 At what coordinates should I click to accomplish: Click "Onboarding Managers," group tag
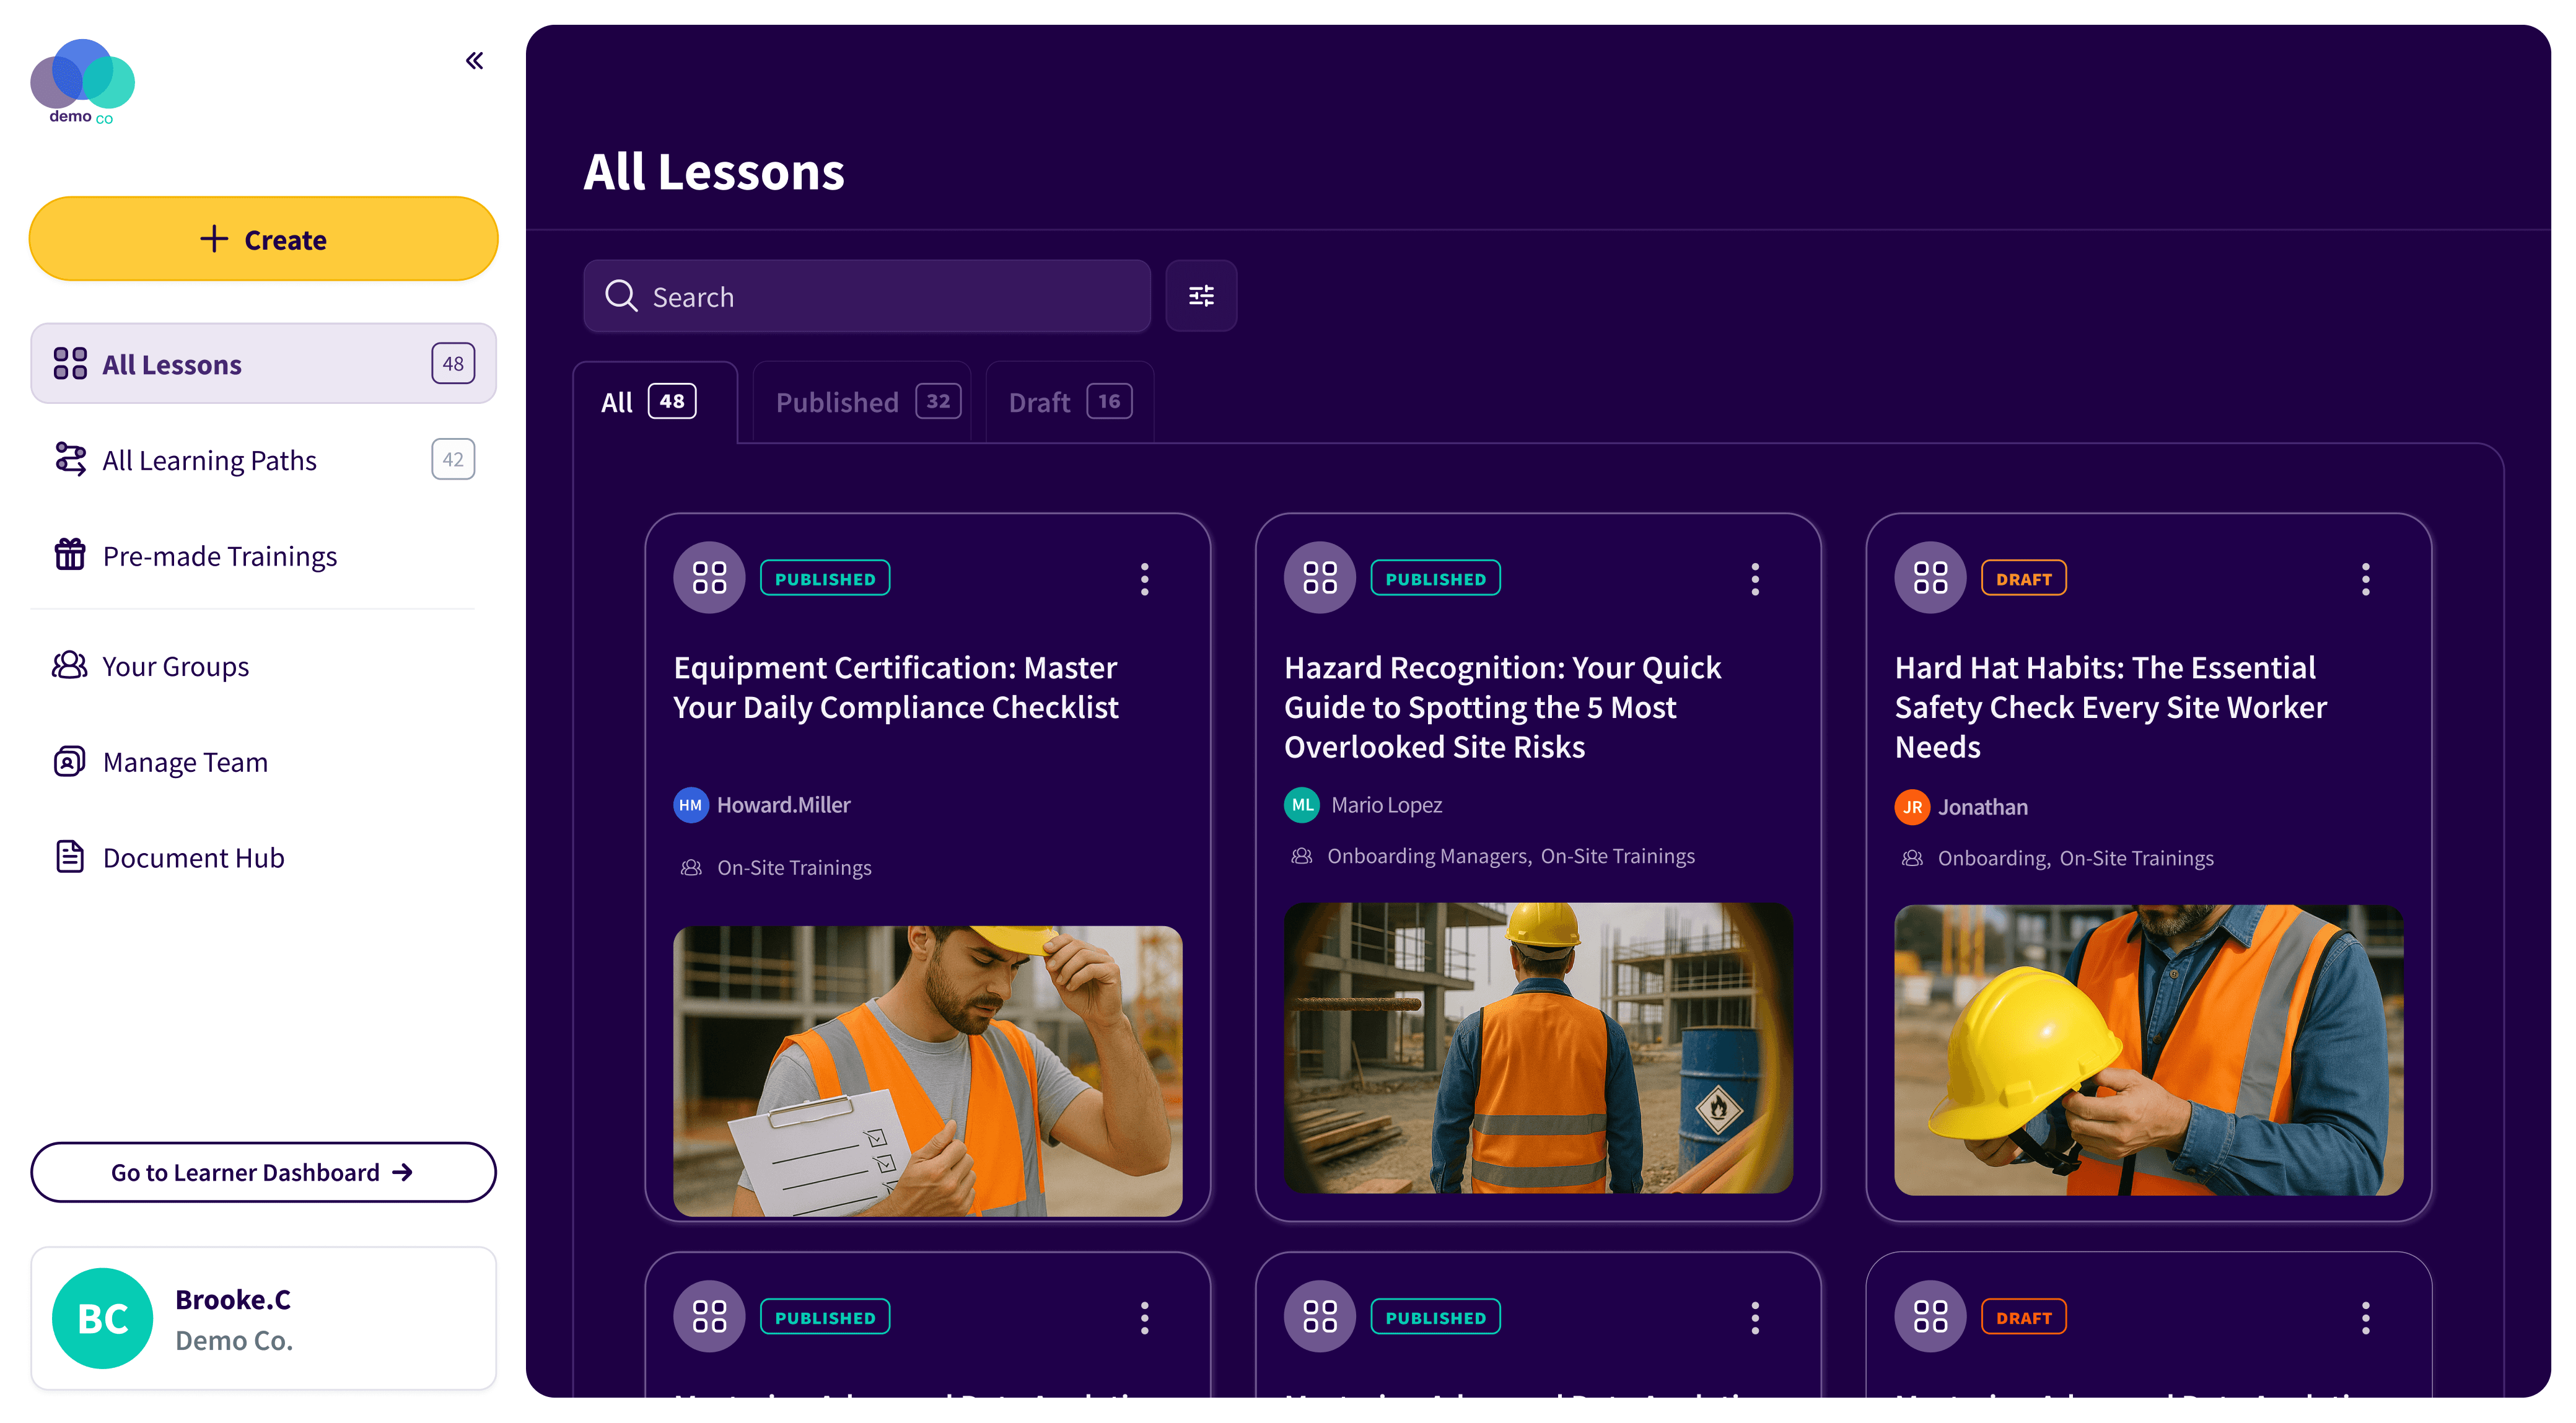pos(1430,857)
